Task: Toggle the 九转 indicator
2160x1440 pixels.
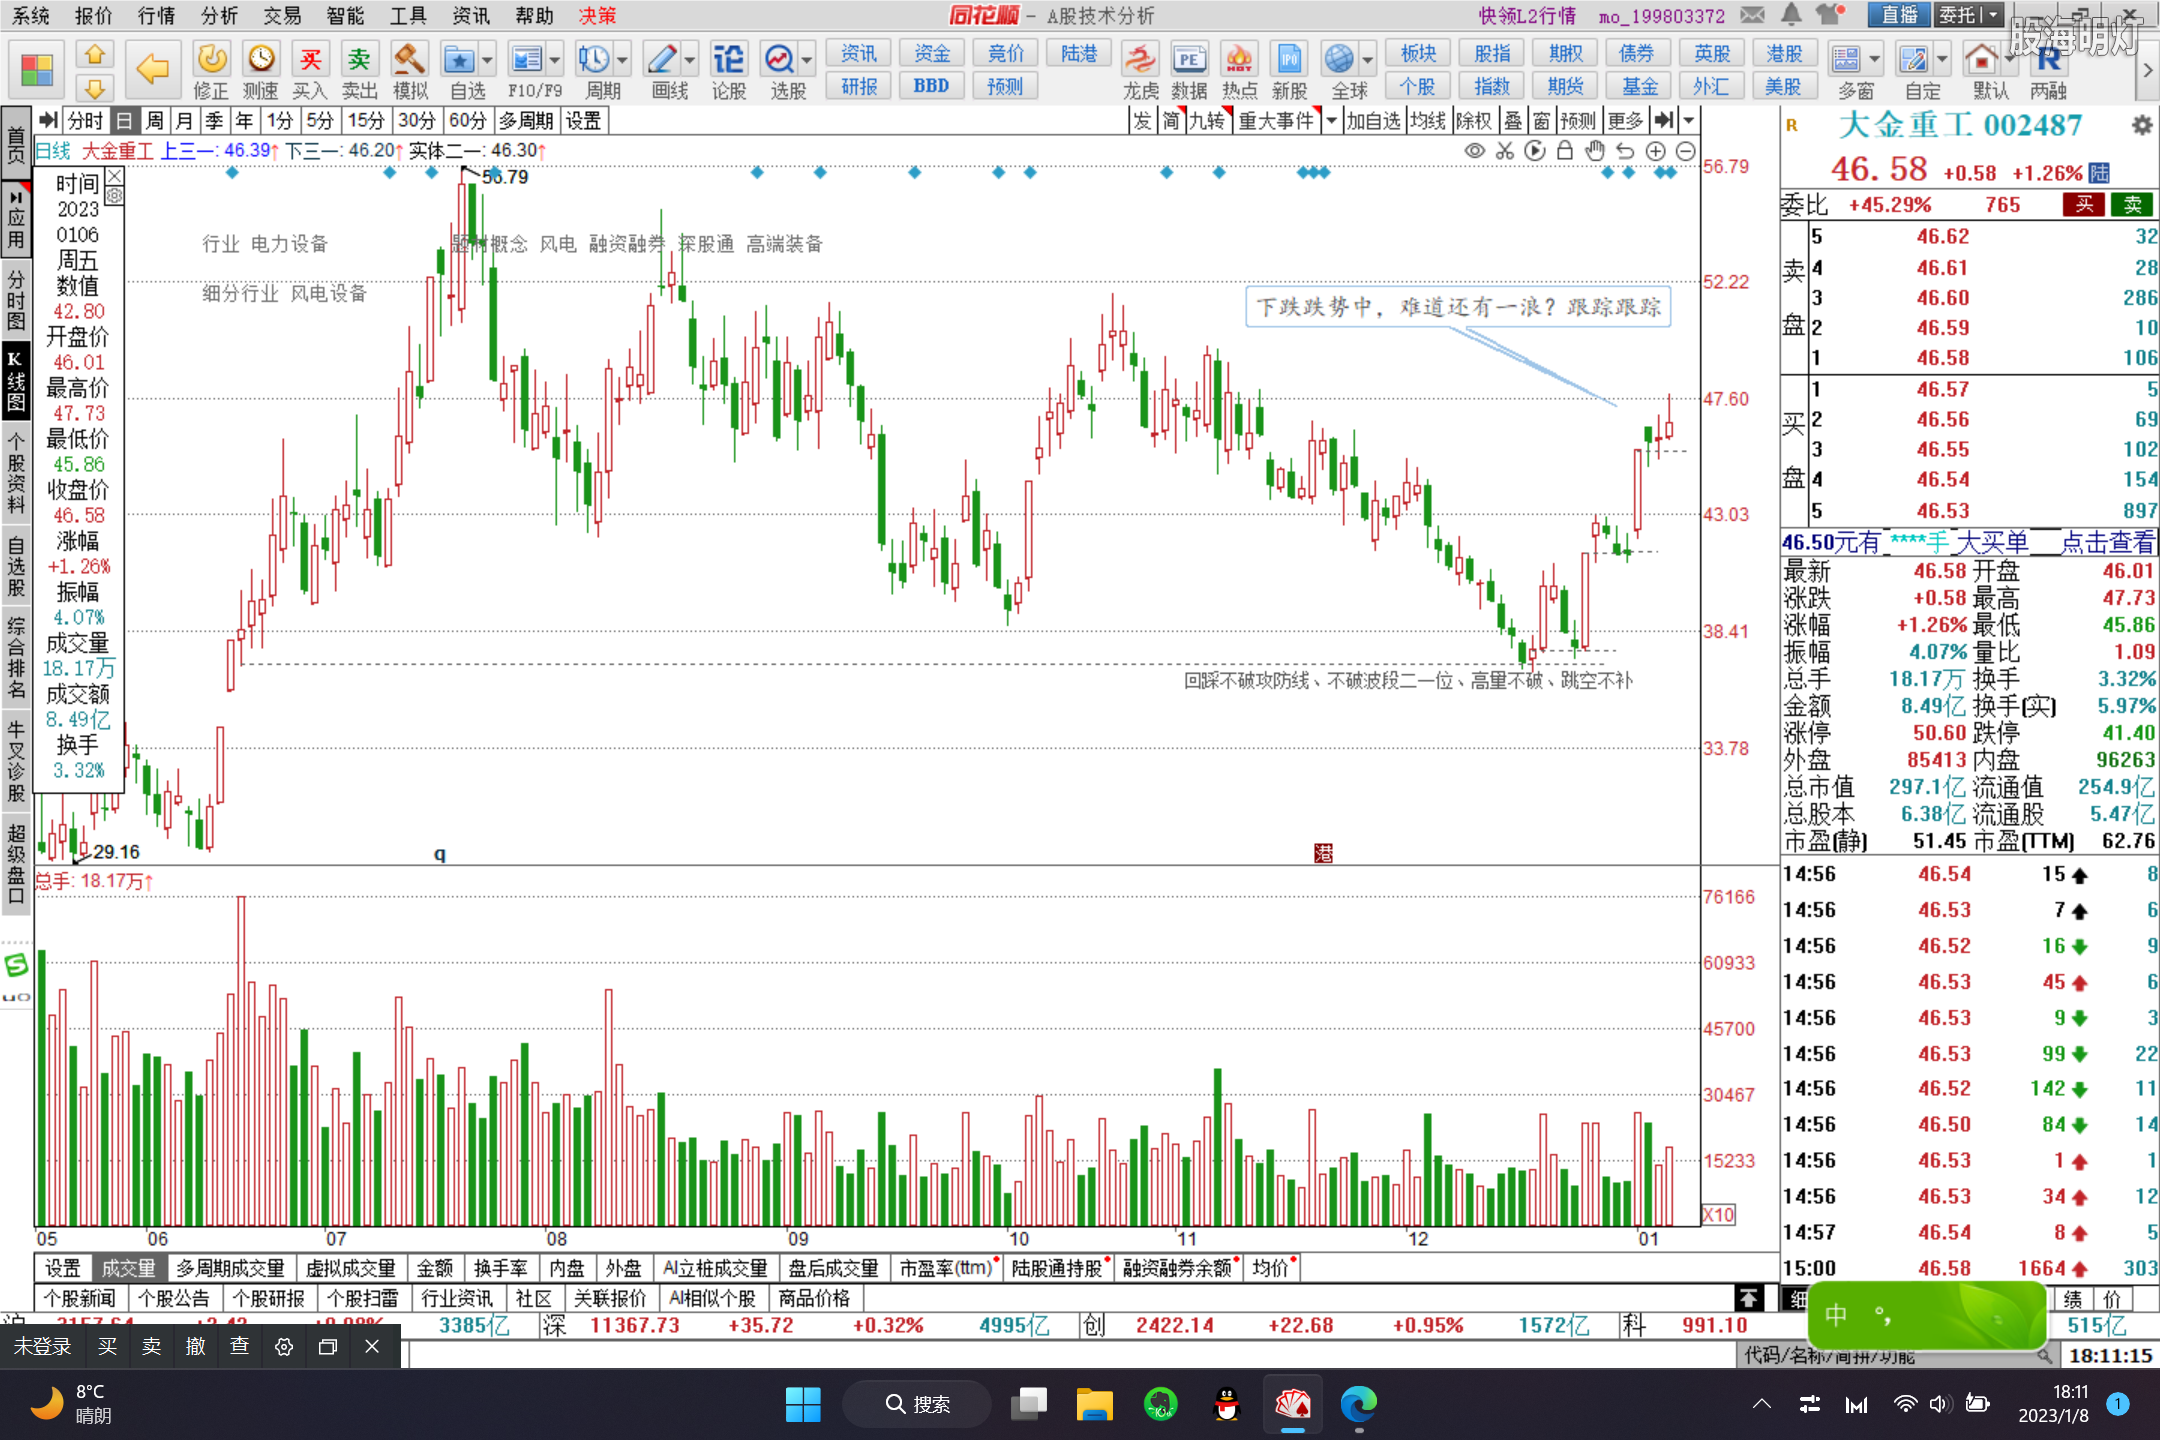Action: coord(1208,121)
